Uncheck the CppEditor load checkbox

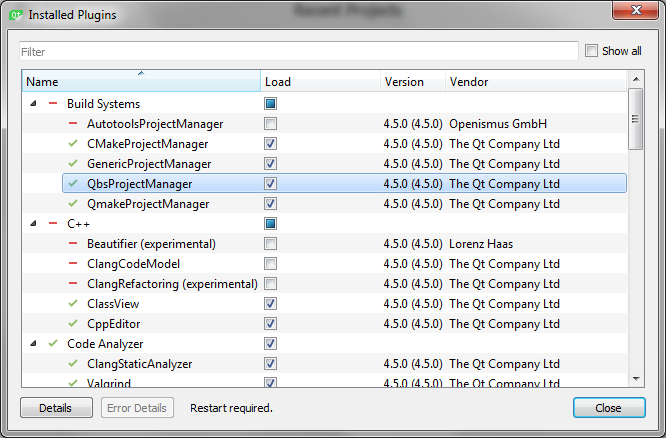pos(271,324)
